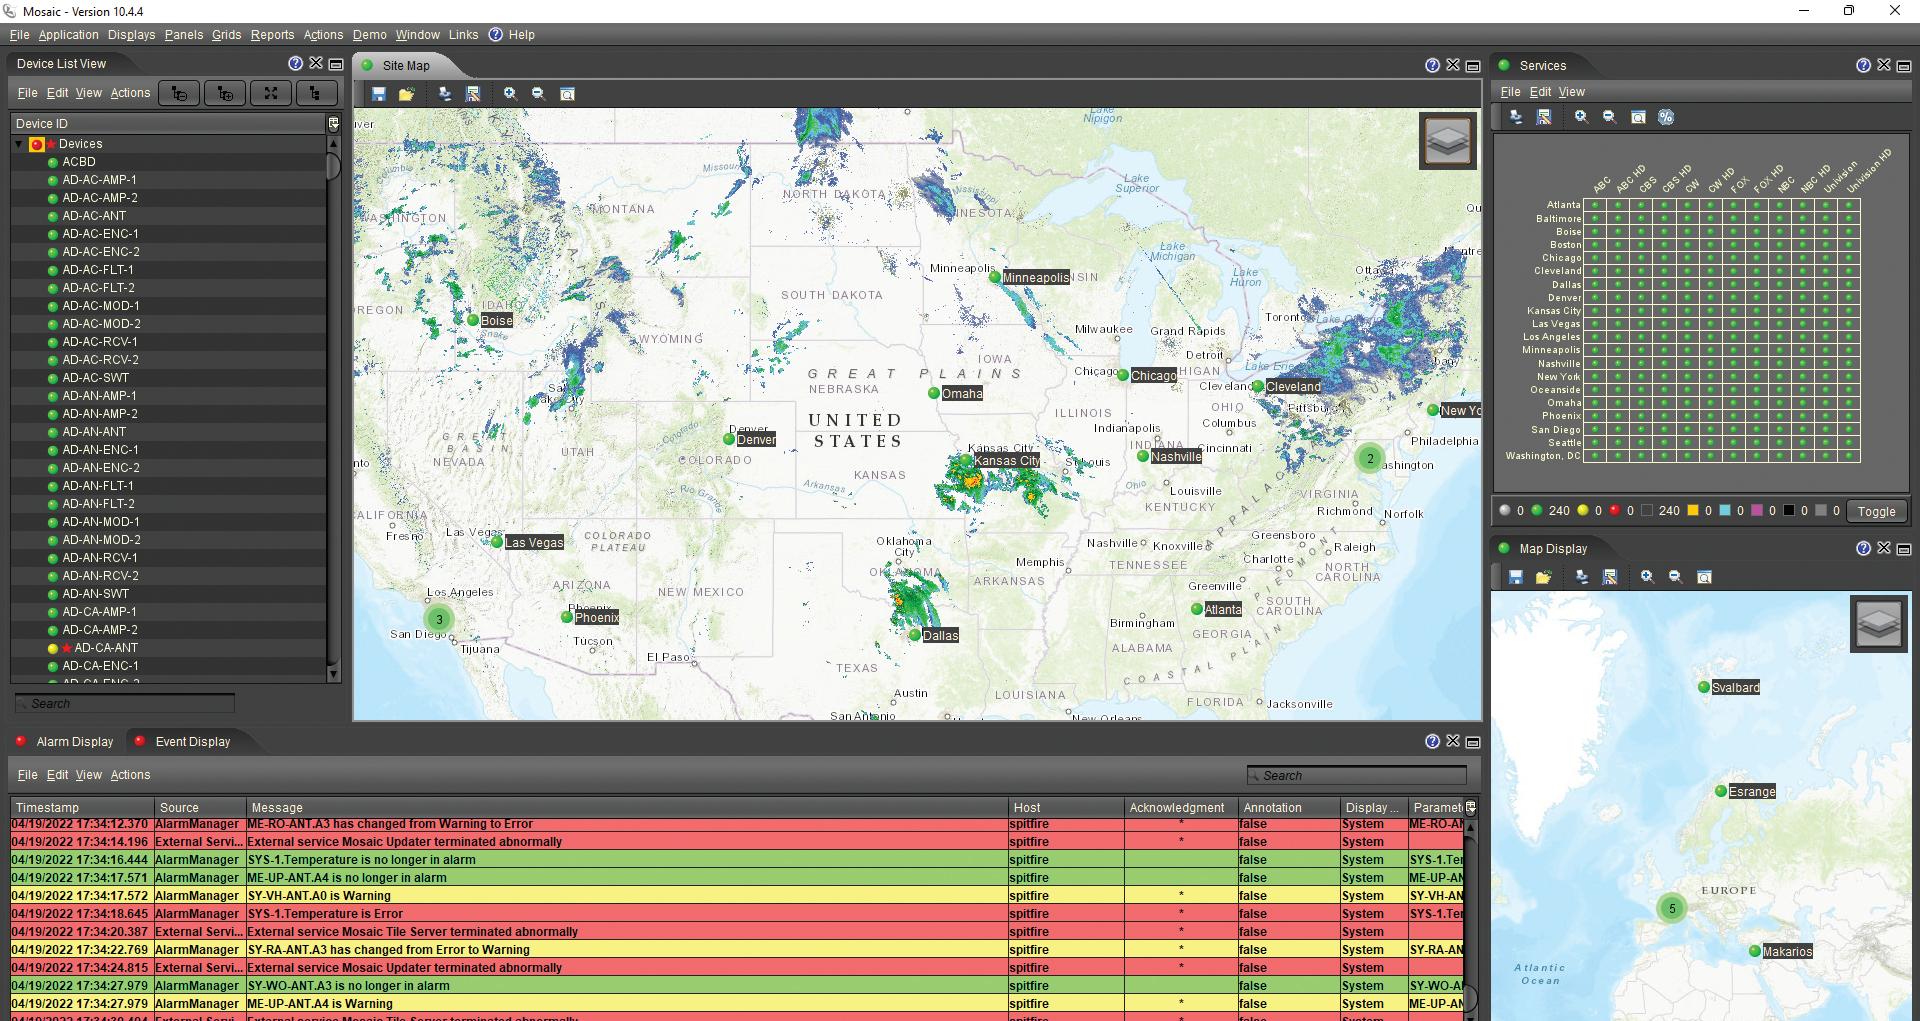
Task: Select alarm row 'SYS-1.Temperature is Error'
Action: 737,914
